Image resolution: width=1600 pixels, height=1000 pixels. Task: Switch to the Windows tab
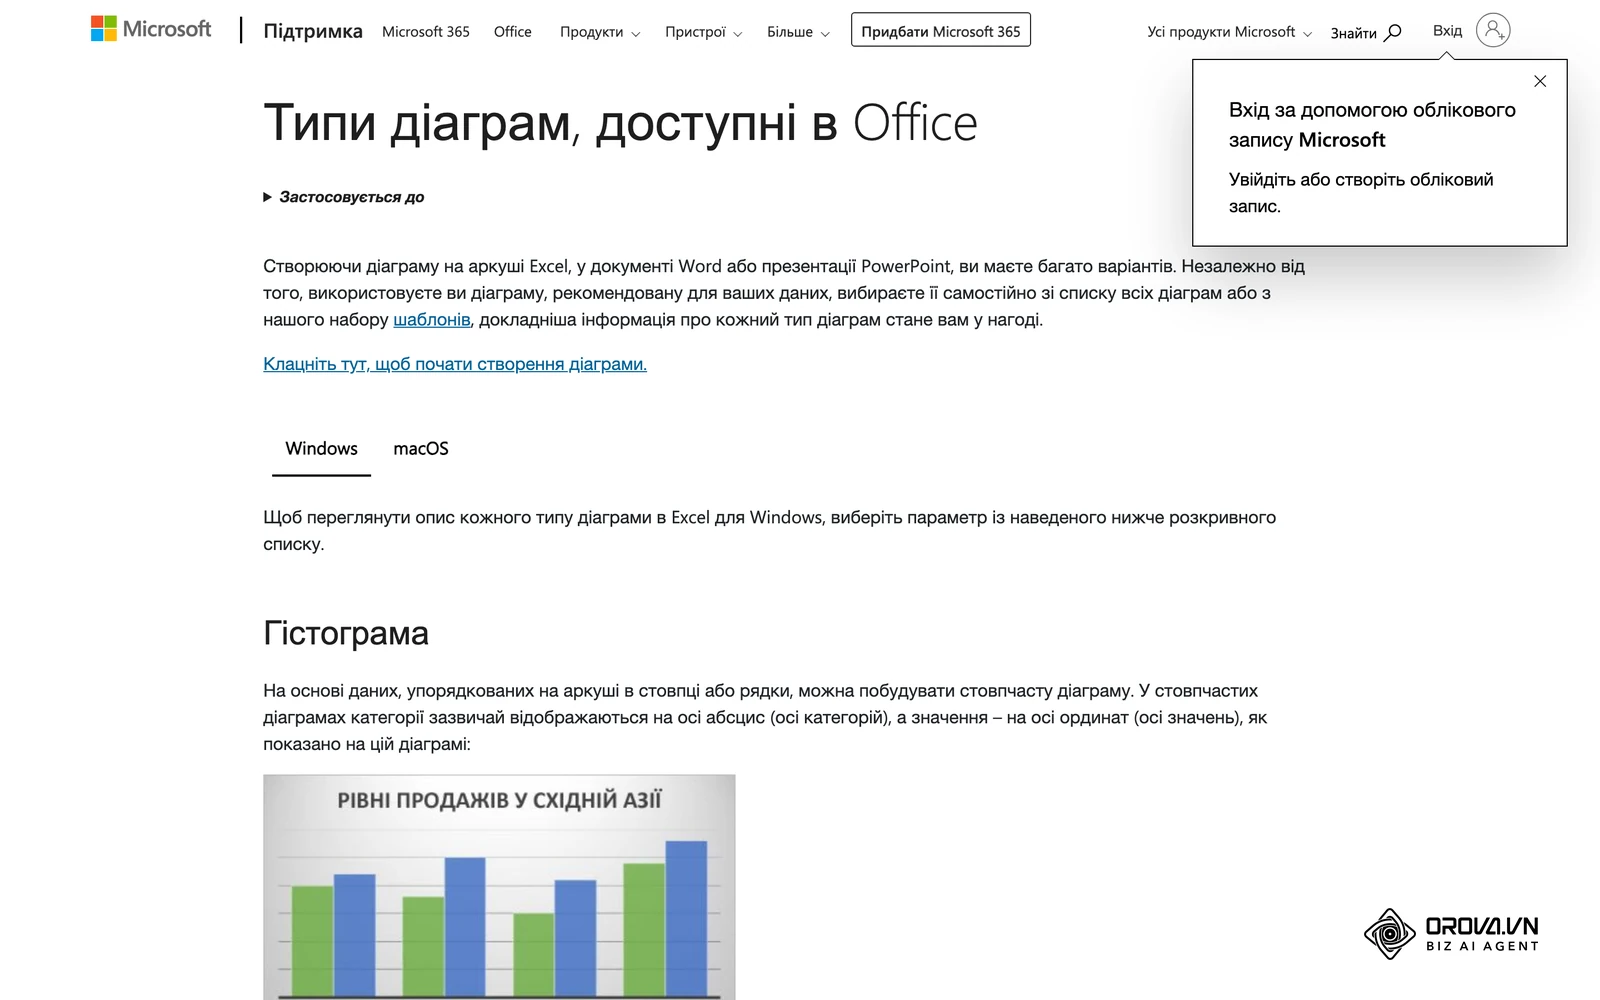[321, 449]
